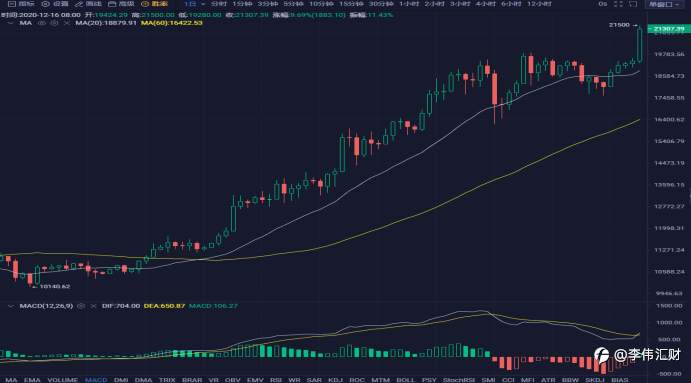Select EMA in the bottom indicator bar
Viewport: 691px width, 383px height.
click(32, 379)
